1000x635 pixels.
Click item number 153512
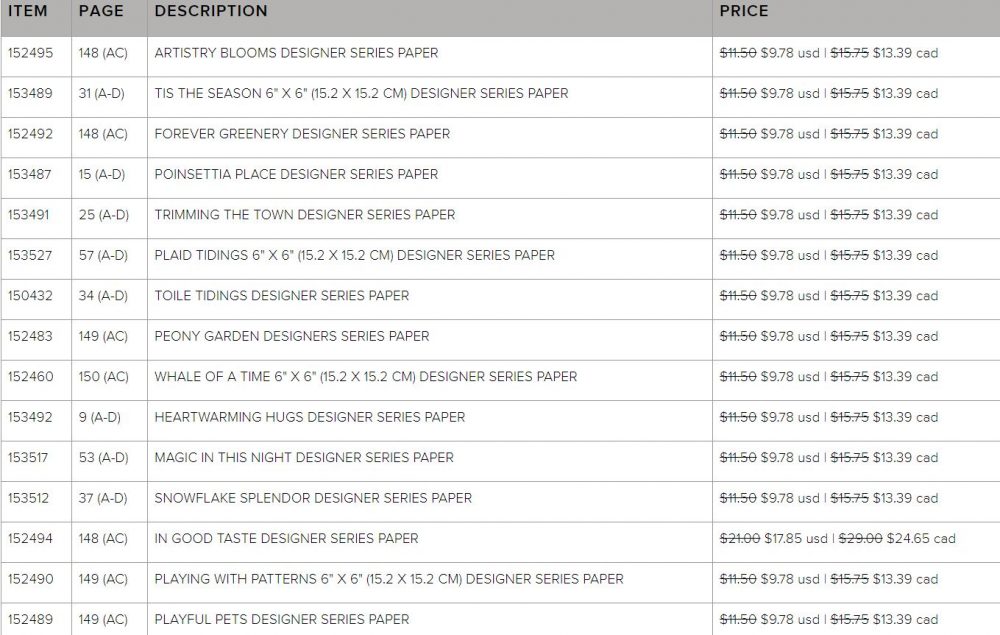click(x=30, y=498)
